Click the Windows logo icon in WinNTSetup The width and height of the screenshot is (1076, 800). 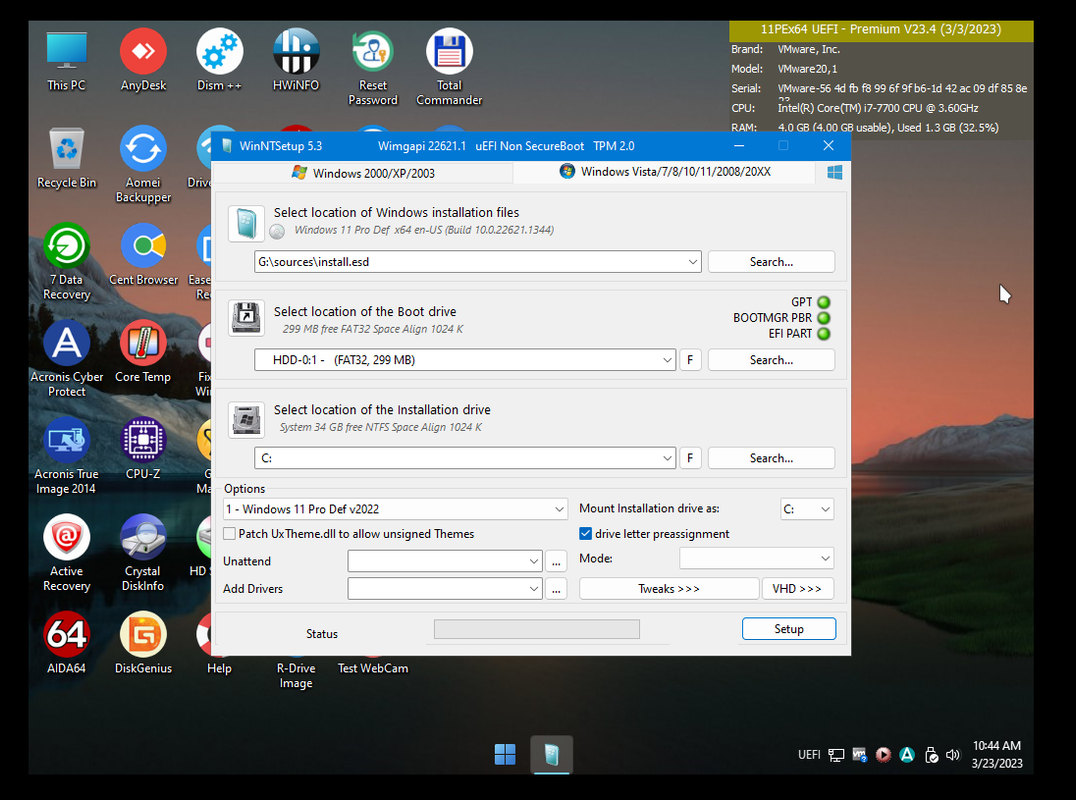[834, 172]
